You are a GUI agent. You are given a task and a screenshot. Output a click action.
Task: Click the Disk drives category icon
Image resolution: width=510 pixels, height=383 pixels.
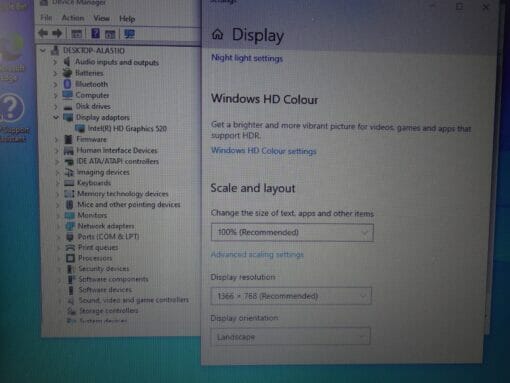pos(68,107)
